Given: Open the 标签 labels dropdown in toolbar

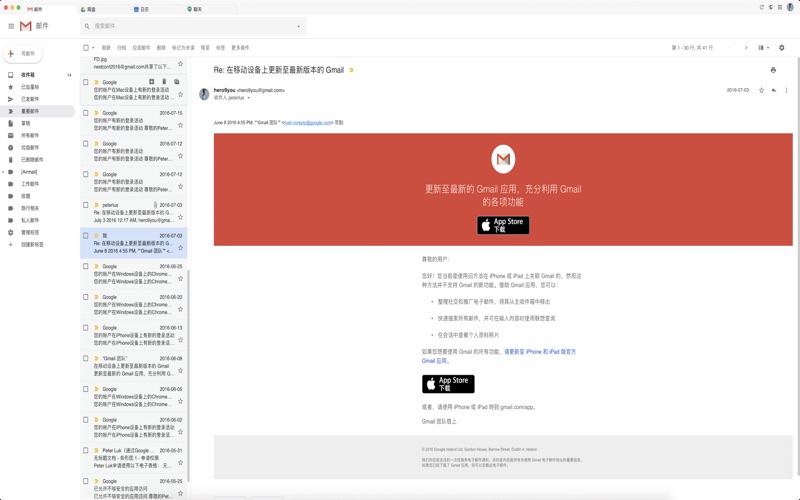Looking at the screenshot, I should pyautogui.click(x=220, y=48).
